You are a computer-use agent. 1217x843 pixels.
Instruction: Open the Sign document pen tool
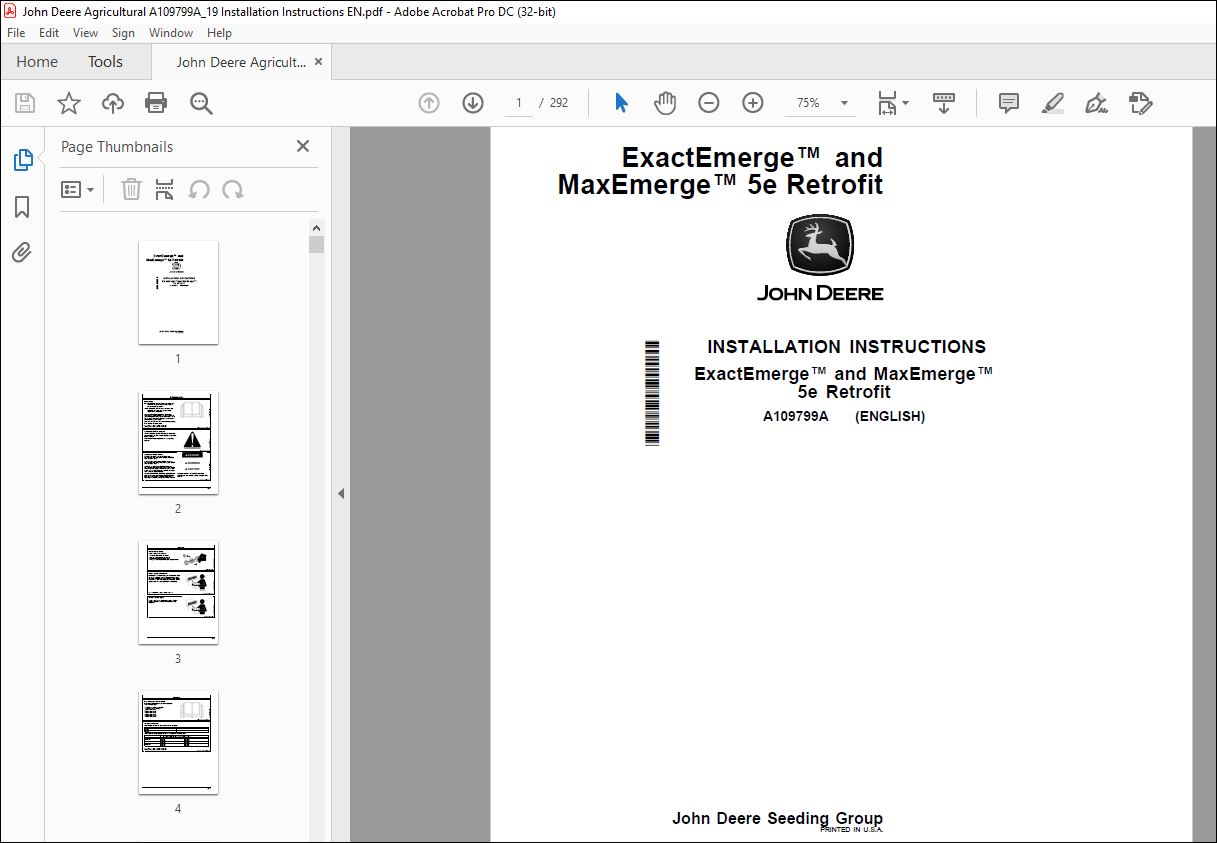point(1097,103)
